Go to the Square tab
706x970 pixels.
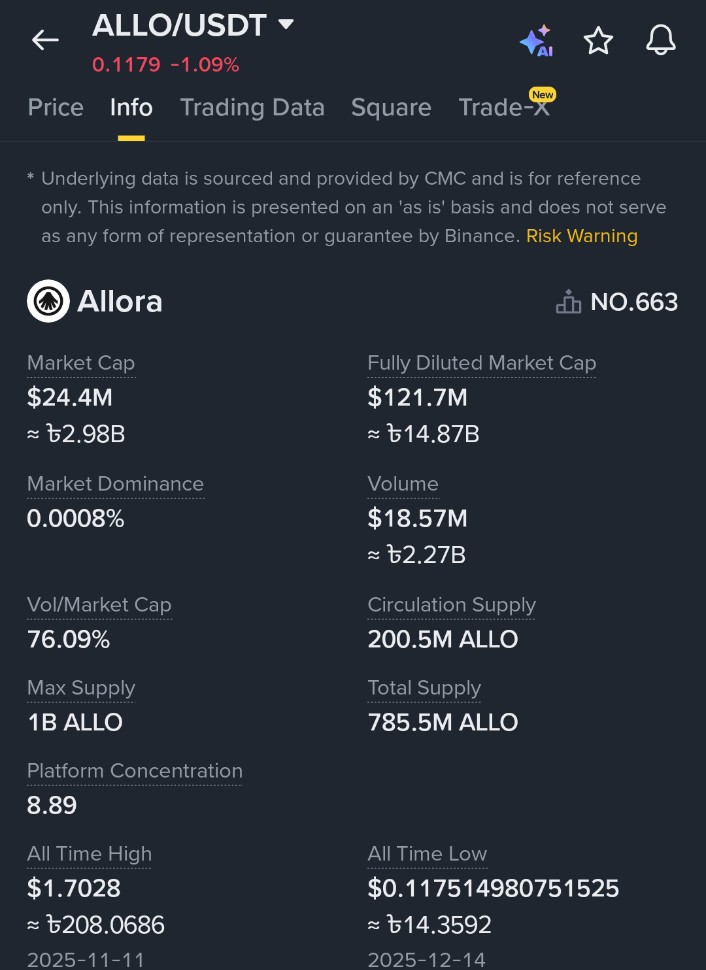(x=391, y=108)
